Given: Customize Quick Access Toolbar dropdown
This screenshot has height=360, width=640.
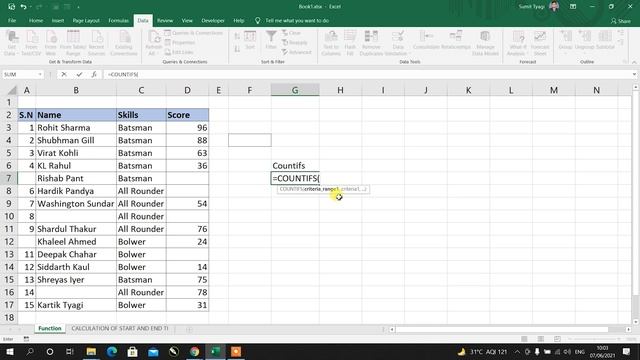Looking at the screenshot, I should 78,7.
